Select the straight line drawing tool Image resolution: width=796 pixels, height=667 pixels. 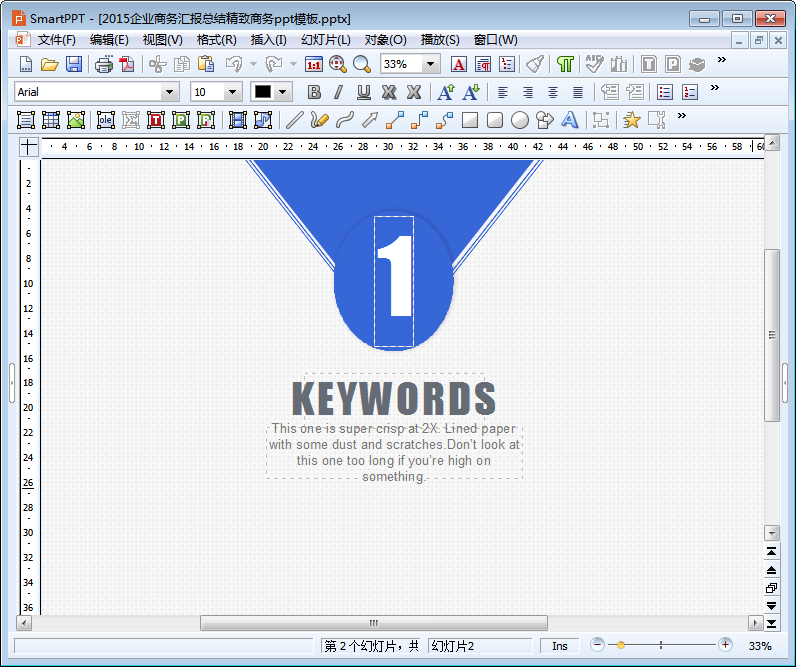click(294, 120)
